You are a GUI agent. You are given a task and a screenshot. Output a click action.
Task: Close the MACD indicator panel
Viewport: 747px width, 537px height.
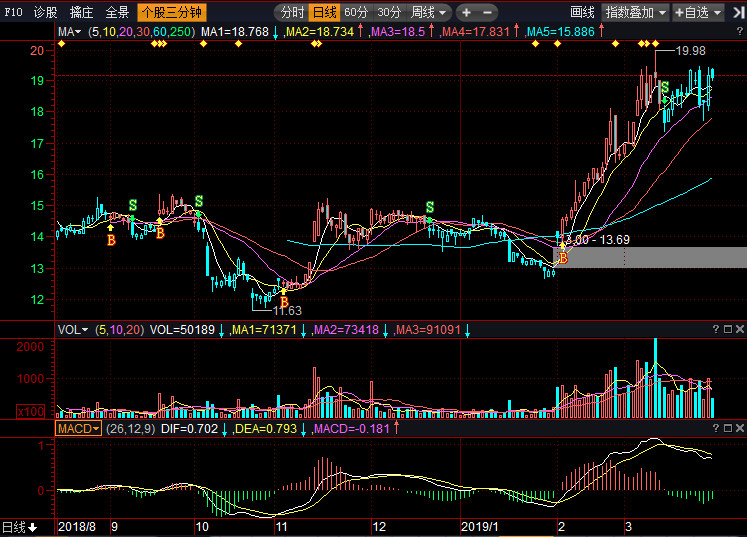(740, 428)
